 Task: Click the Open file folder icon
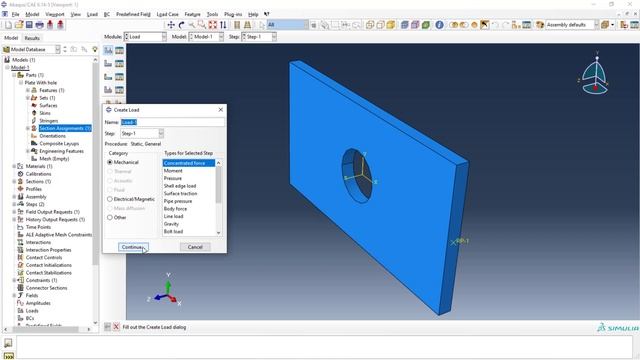pos(19,25)
